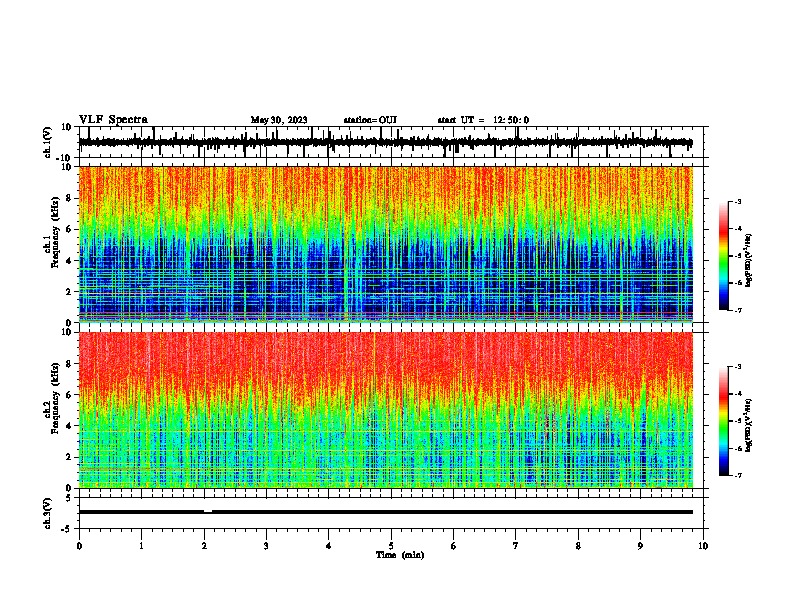Screen dimensions: 792x612
Task: Click the "Time (min)" axis label
Action: [x=400, y=555]
